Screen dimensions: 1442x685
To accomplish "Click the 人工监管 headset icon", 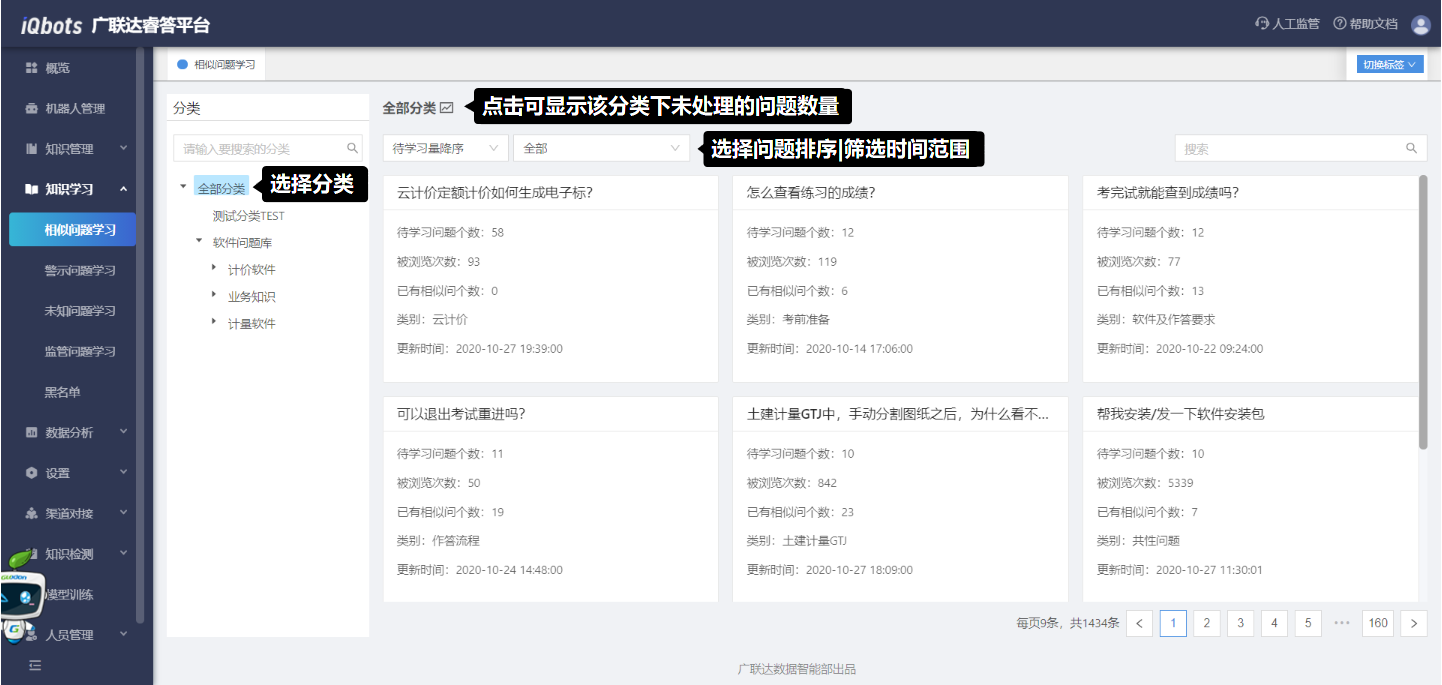I will (x=1262, y=24).
